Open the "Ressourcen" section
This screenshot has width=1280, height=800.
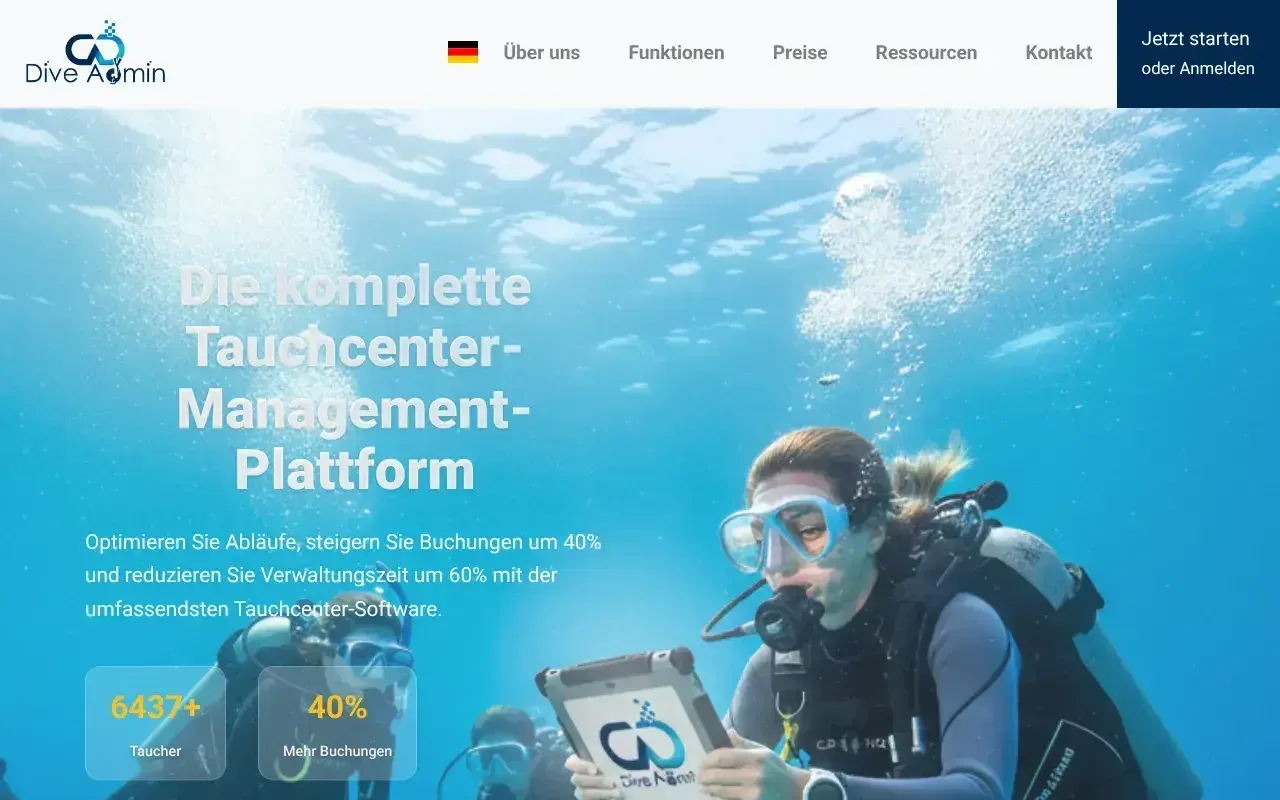(926, 52)
